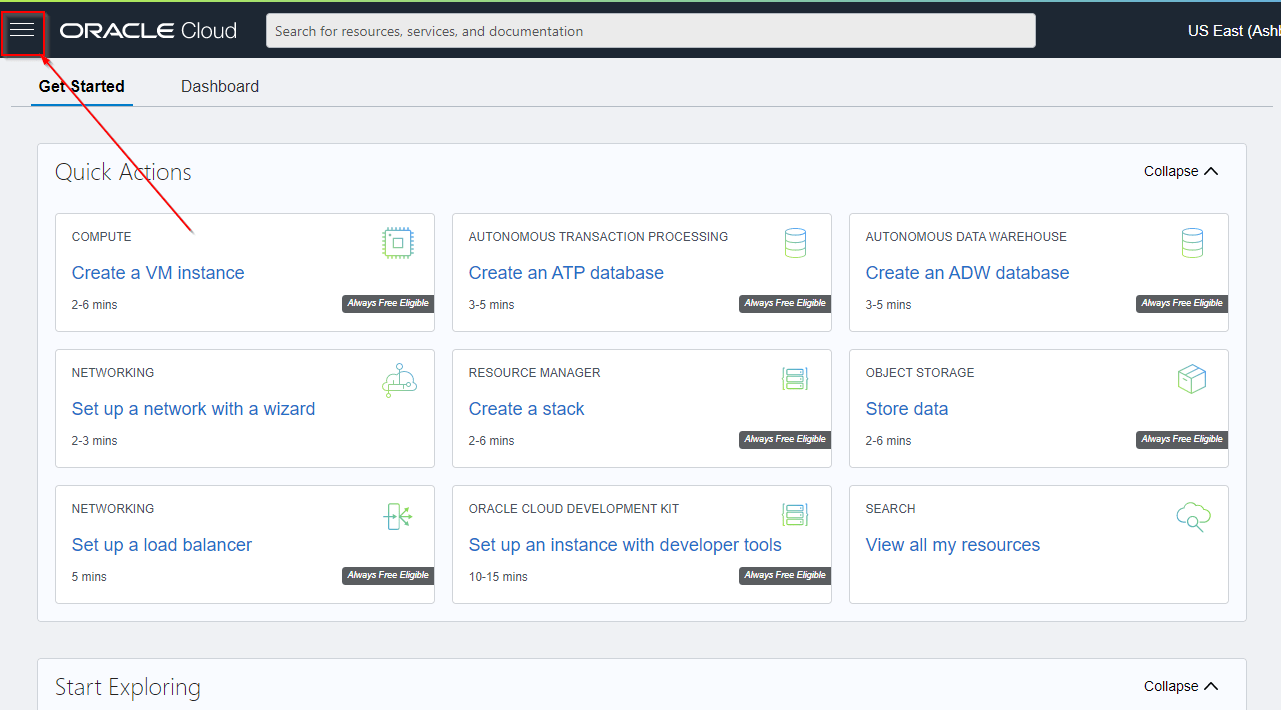
Task: Click the load balancer icon
Action: (398, 516)
